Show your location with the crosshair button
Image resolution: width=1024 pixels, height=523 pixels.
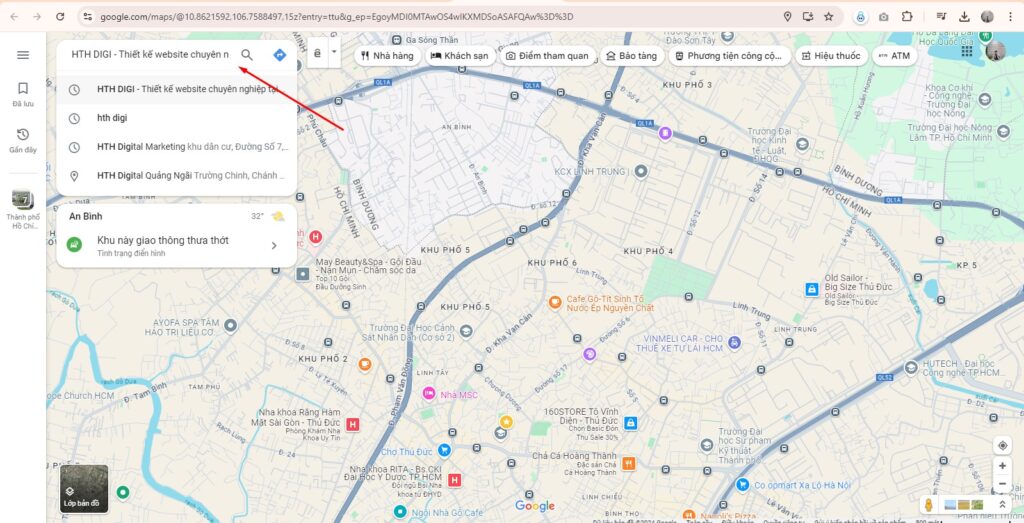(1002, 445)
